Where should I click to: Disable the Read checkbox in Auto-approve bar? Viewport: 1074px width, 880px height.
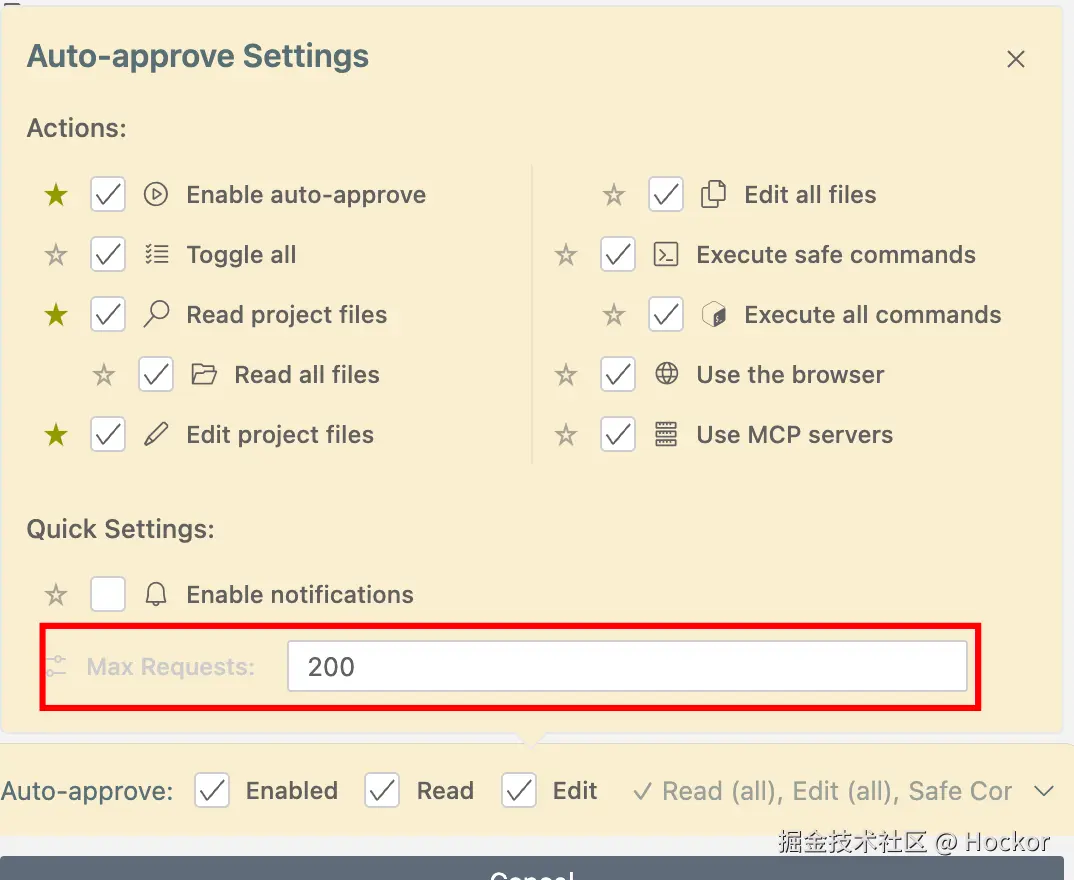[382, 791]
